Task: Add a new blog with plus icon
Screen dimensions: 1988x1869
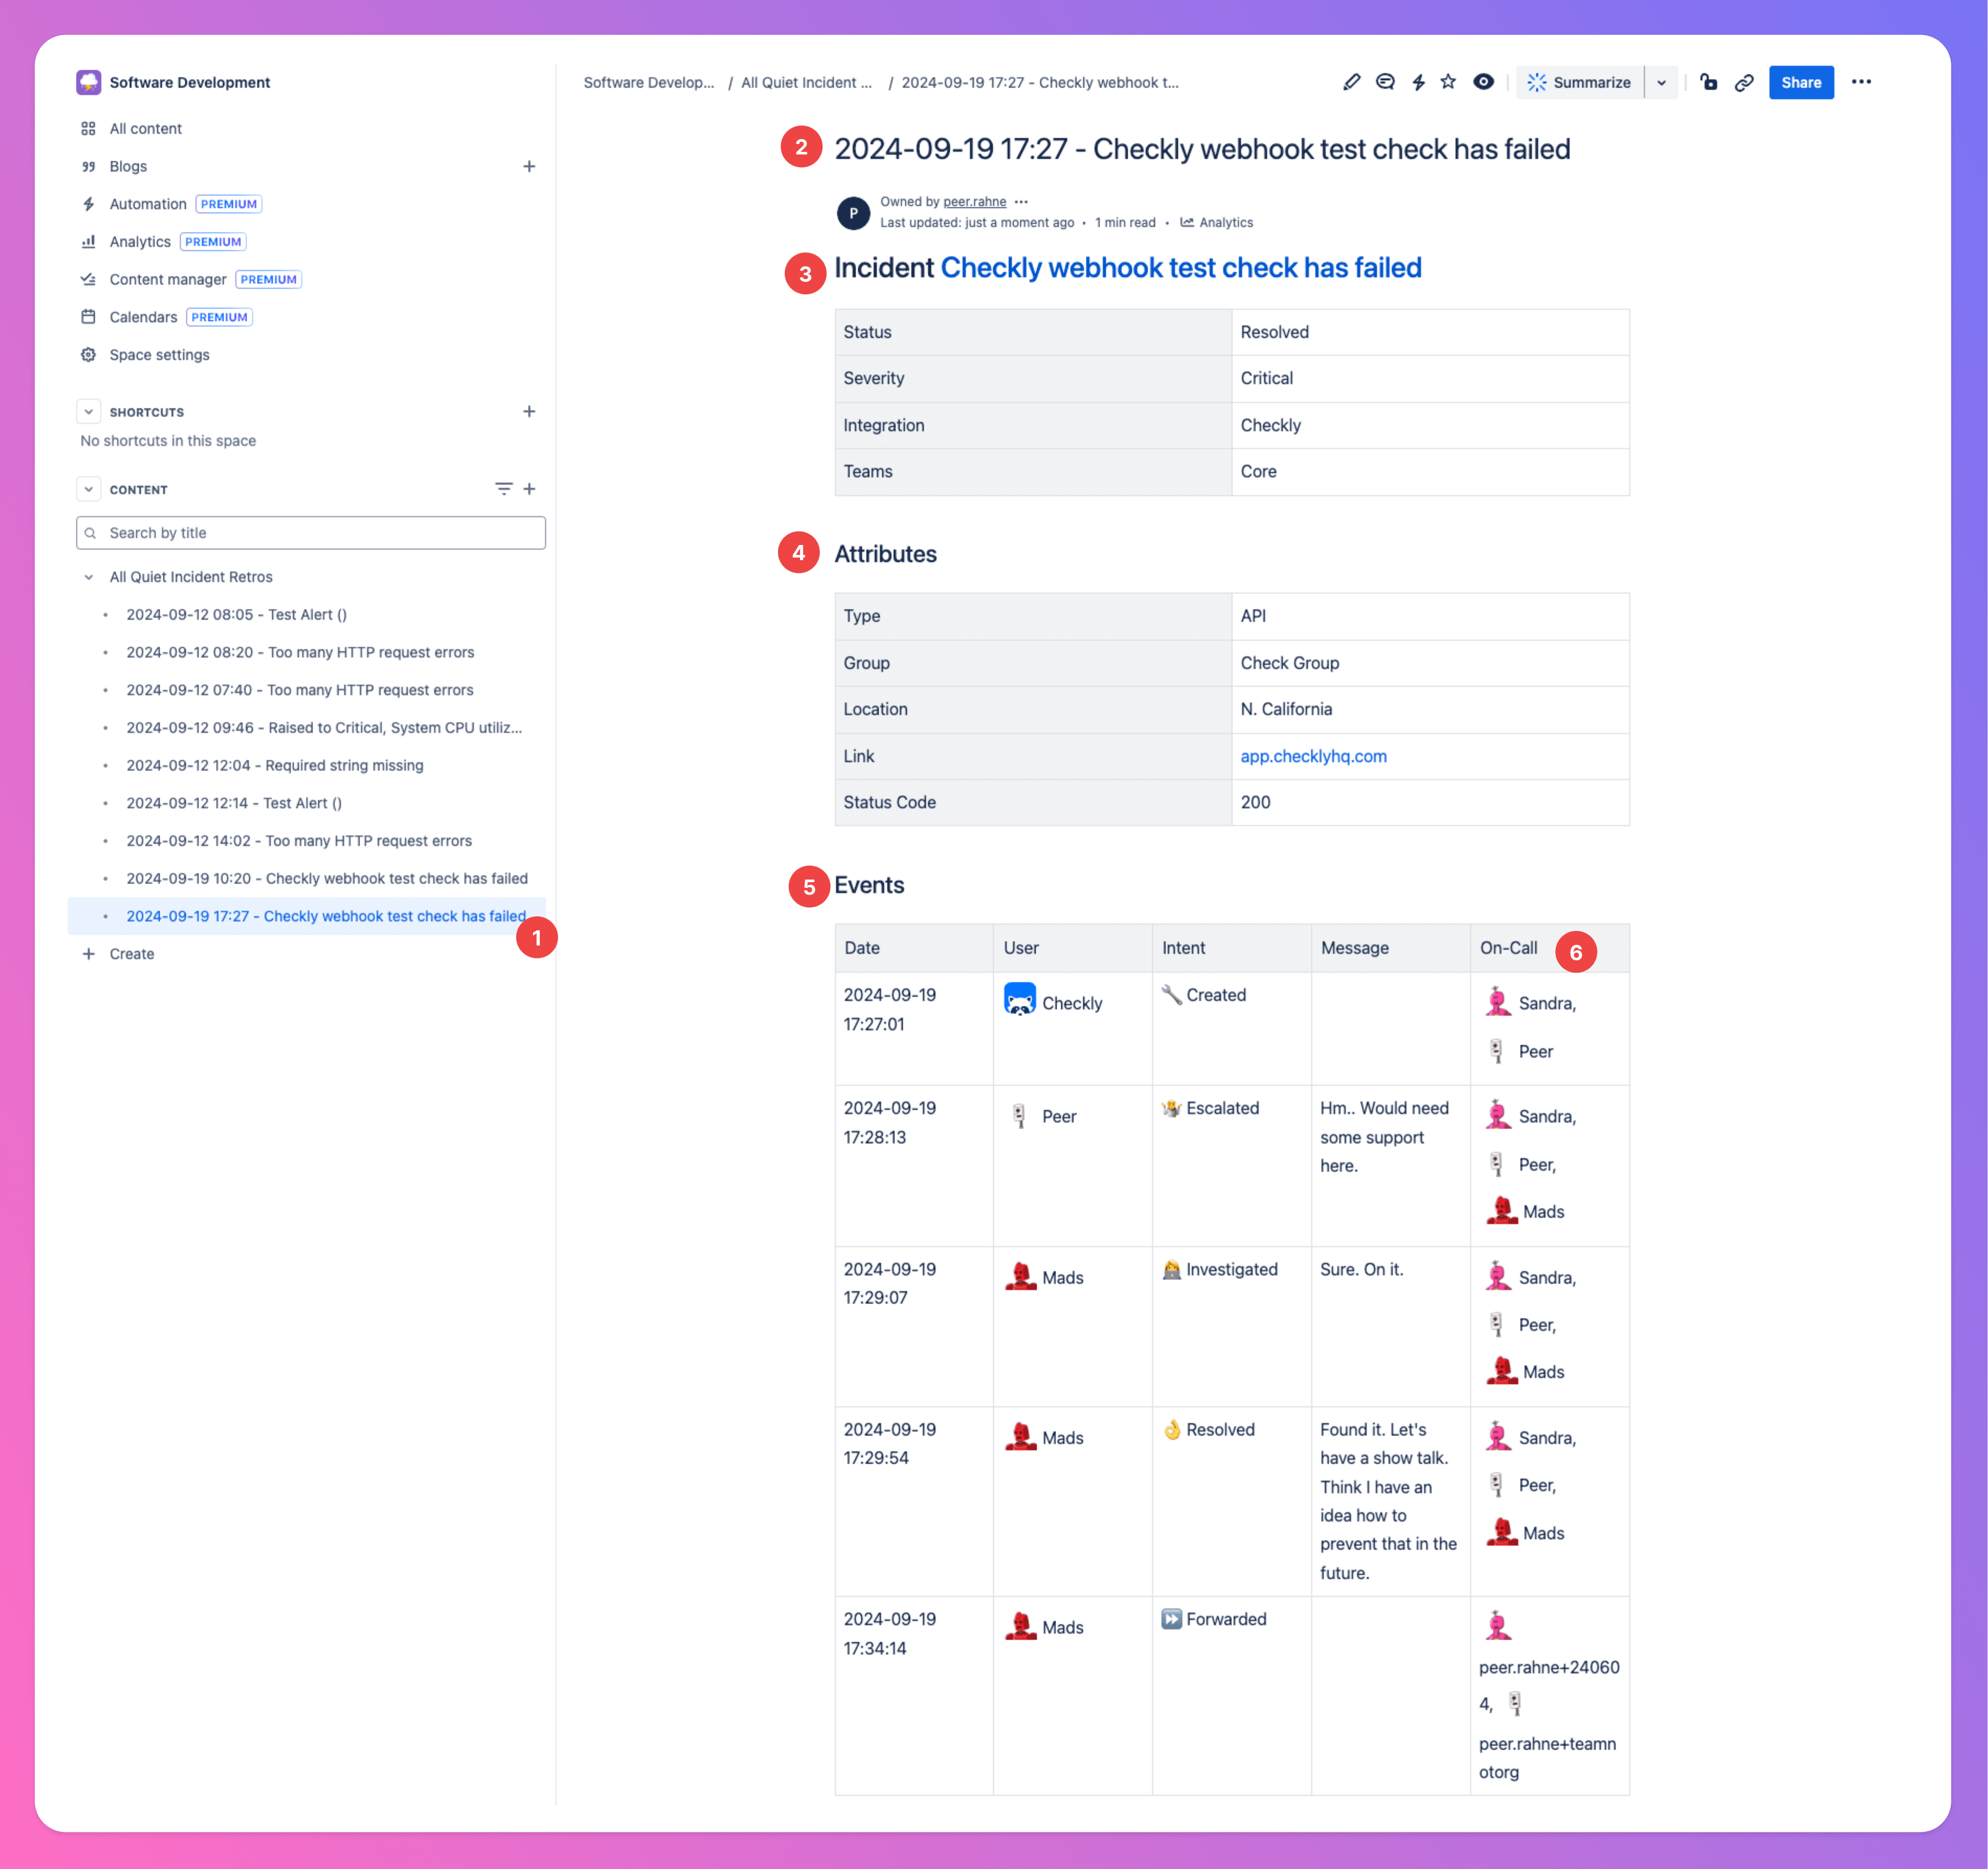Action: click(x=529, y=166)
